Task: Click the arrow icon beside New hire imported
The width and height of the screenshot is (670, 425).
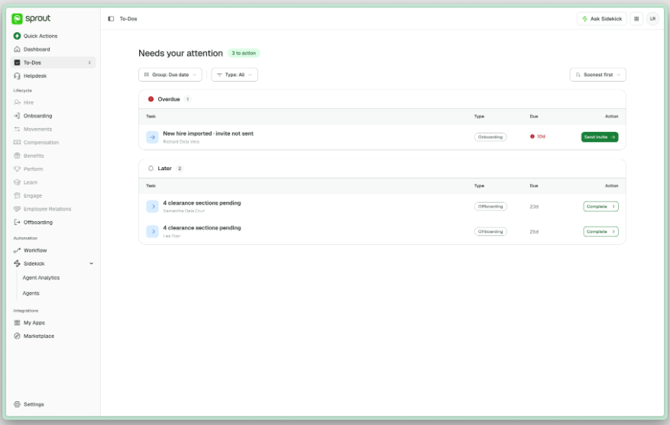Action: [152, 137]
